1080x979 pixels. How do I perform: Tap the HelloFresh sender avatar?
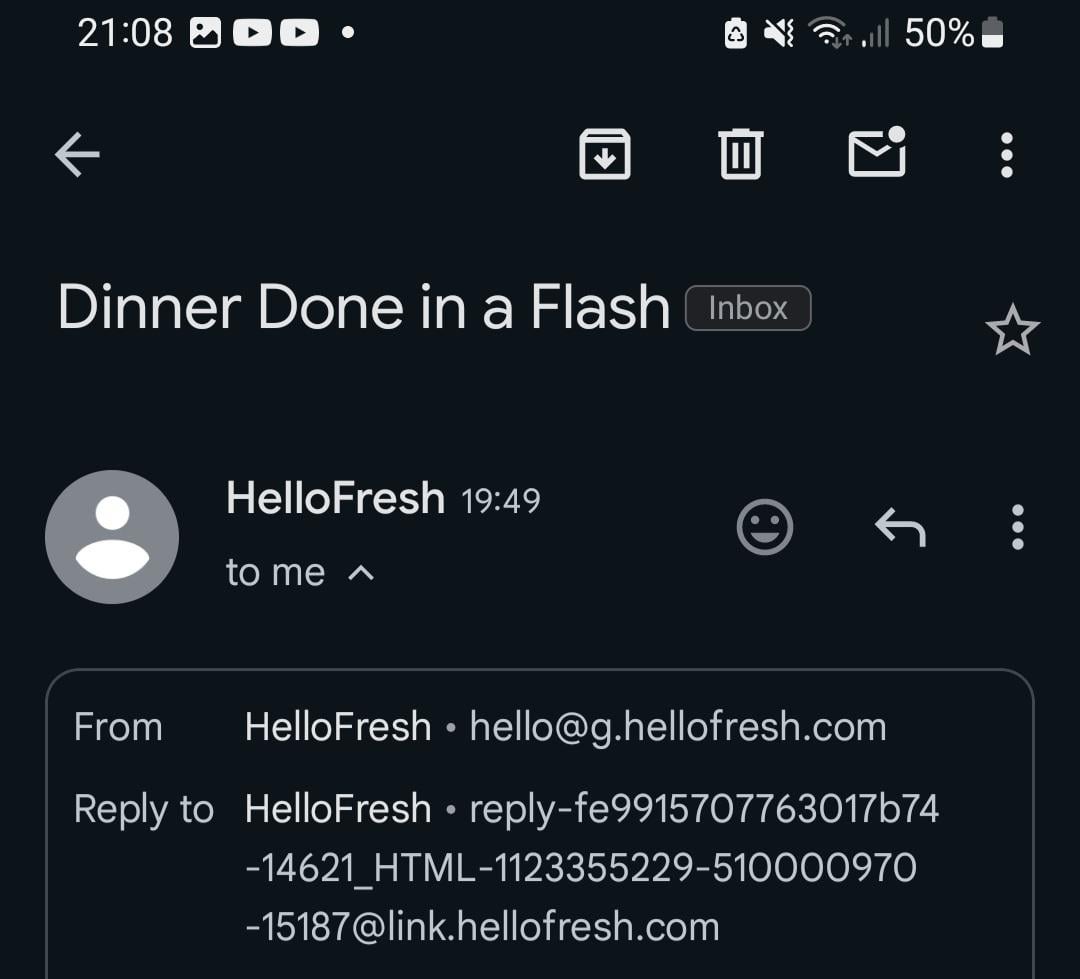(112, 537)
